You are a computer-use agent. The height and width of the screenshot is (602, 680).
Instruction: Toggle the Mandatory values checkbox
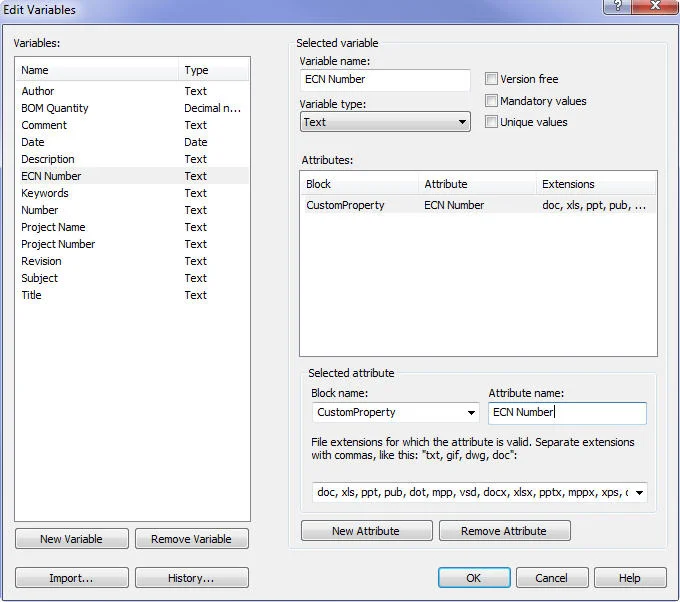pyautogui.click(x=491, y=101)
